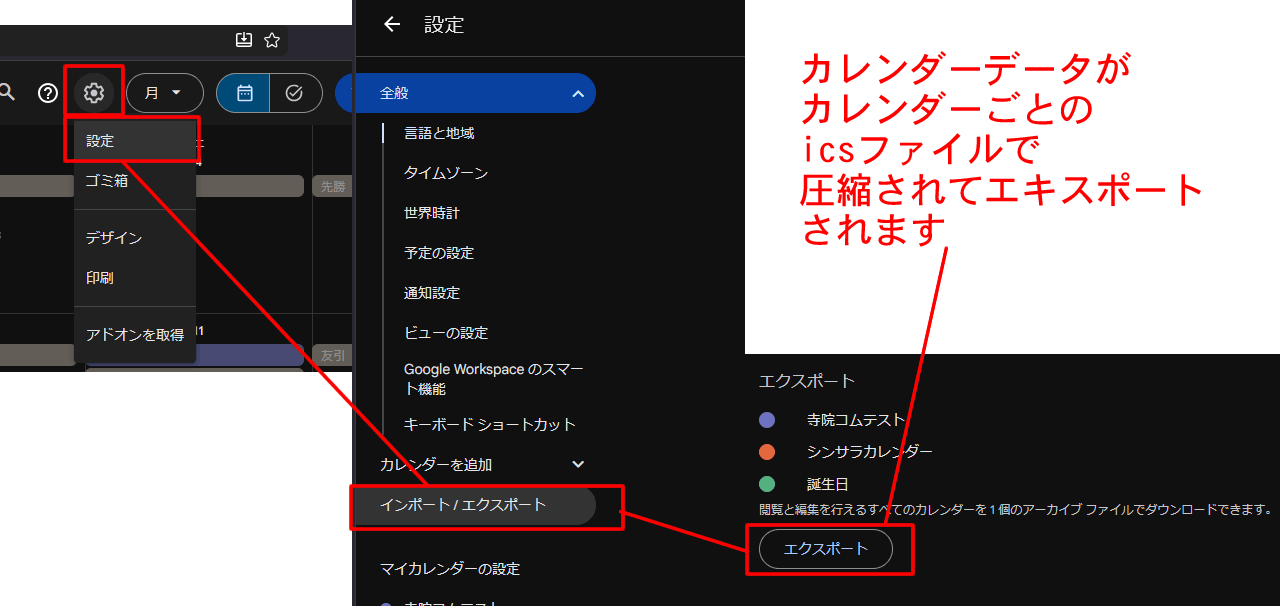The image size is (1280, 606).
Task: Choose 印刷 in the dropdown menu
Action: [100, 278]
